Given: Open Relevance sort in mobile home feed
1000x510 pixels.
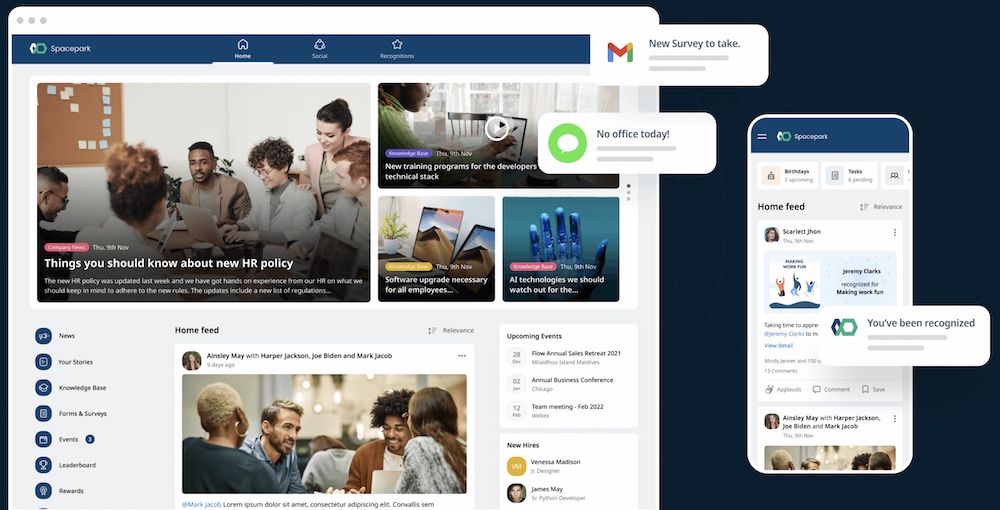Looking at the screenshot, I should click(x=880, y=207).
